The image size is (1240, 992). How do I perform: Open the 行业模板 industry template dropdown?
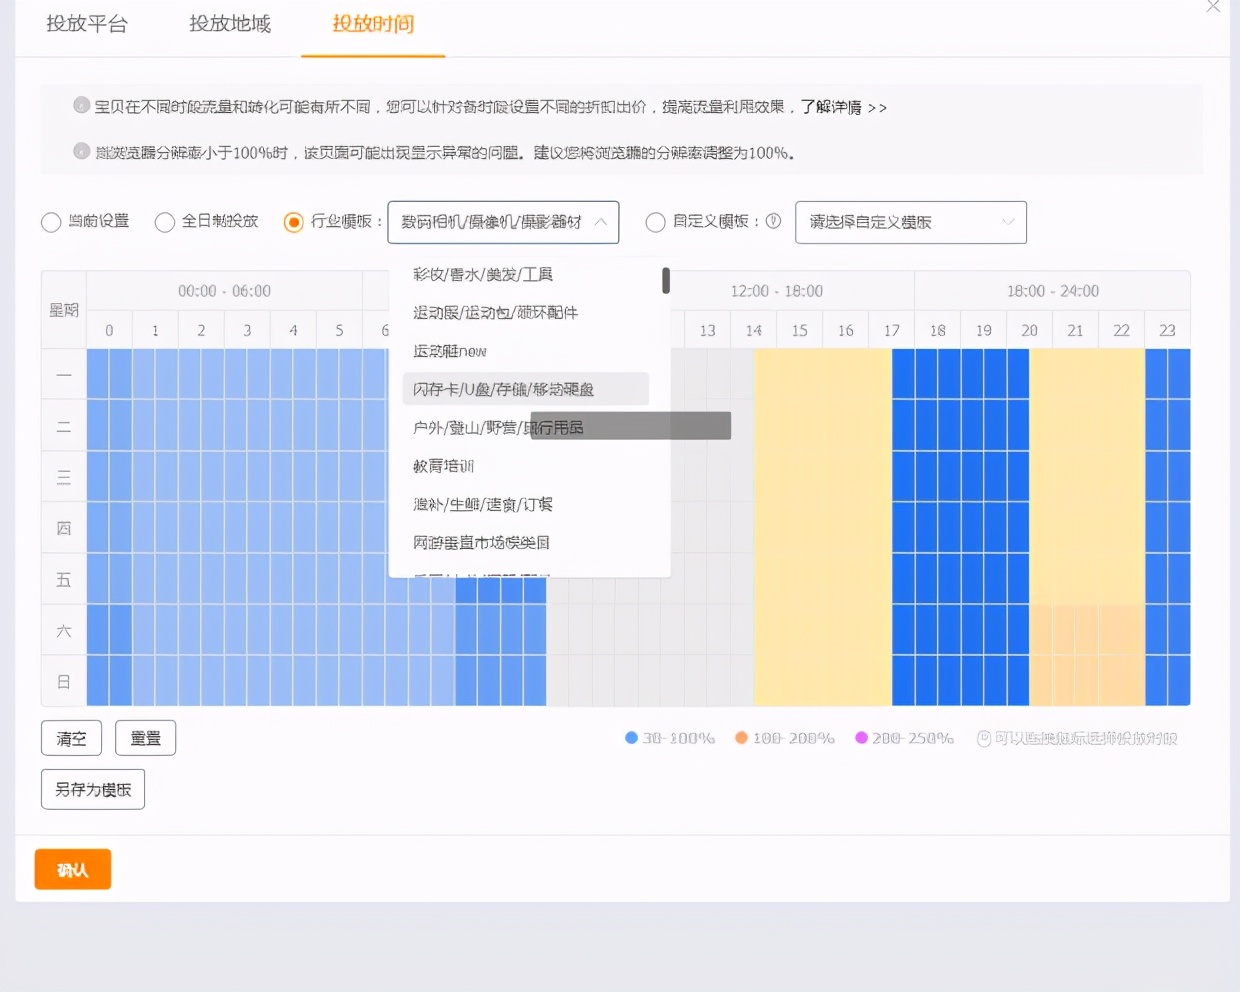[x=503, y=222]
